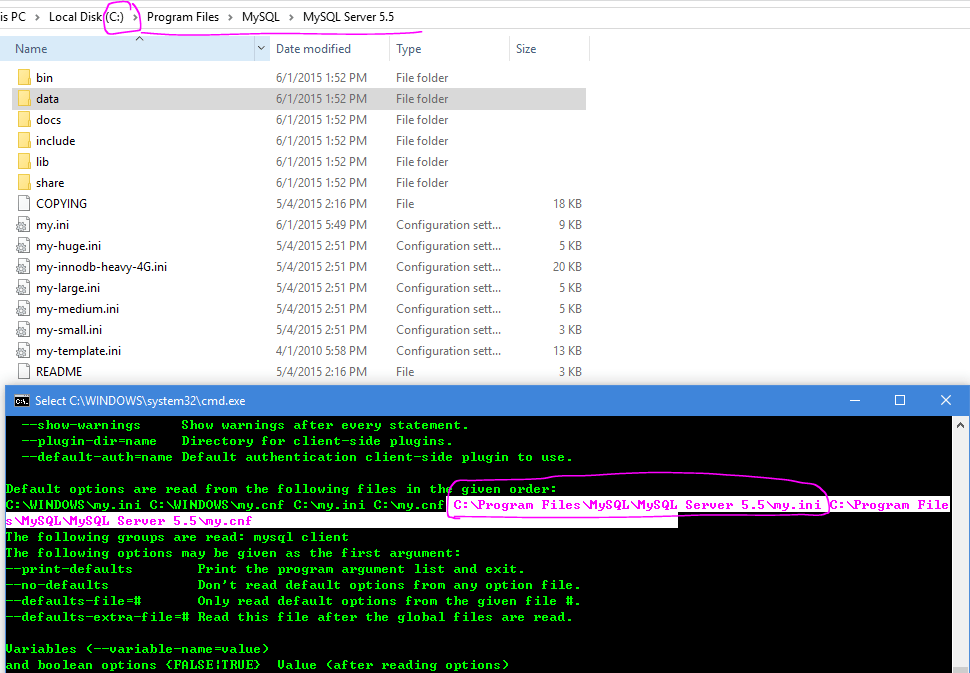
Task: Open the chevron after Local Disk (C:)
Action: pyautogui.click(x=137, y=16)
